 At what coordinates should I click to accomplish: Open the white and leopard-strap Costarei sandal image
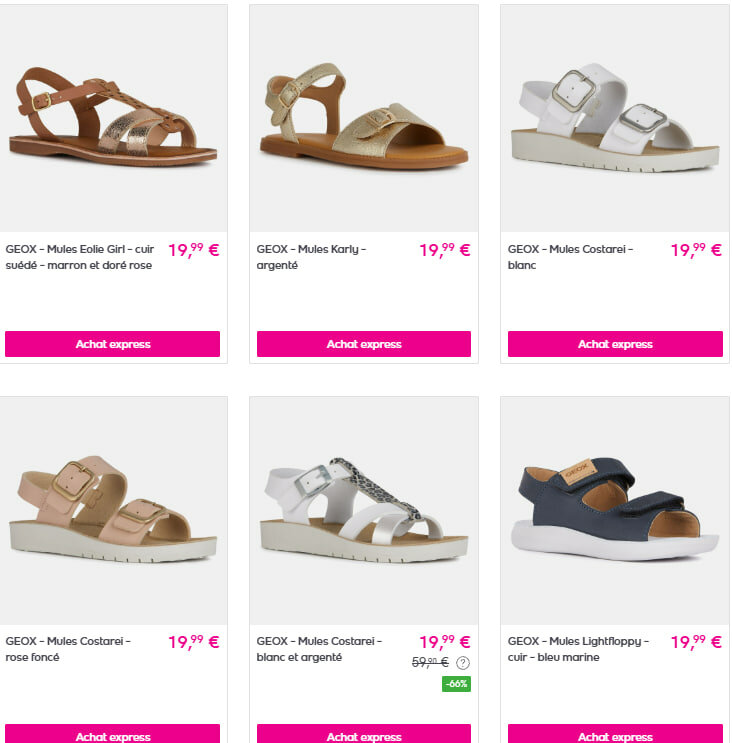tap(364, 511)
